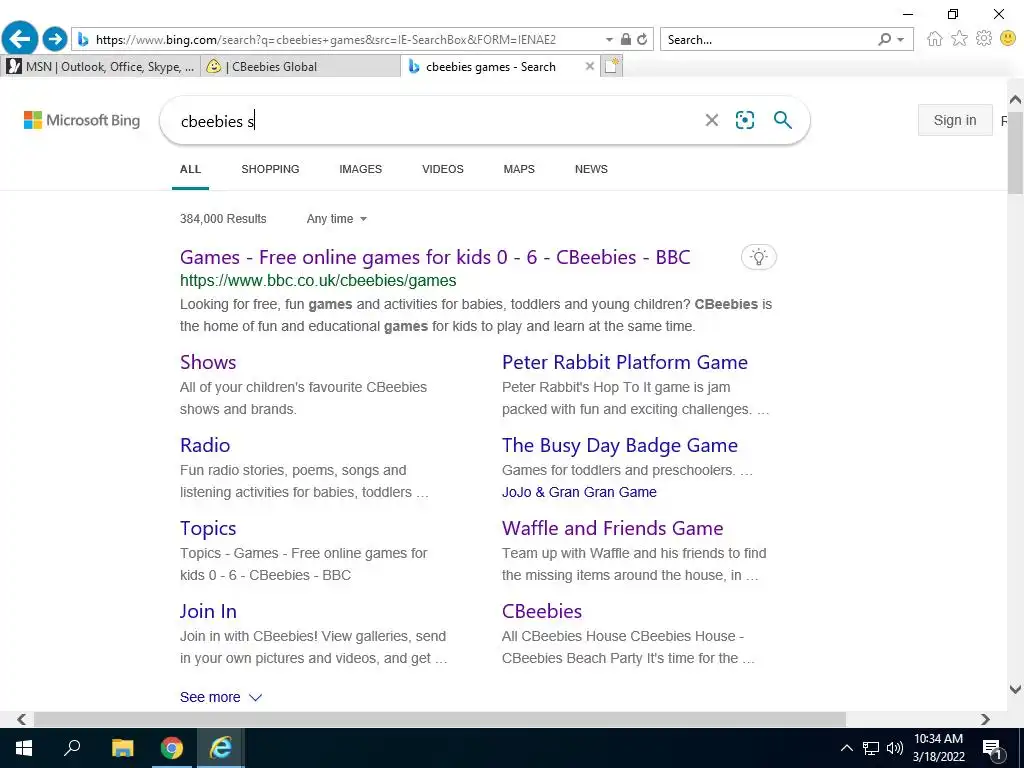Open Bing visual search camera icon

(x=744, y=120)
